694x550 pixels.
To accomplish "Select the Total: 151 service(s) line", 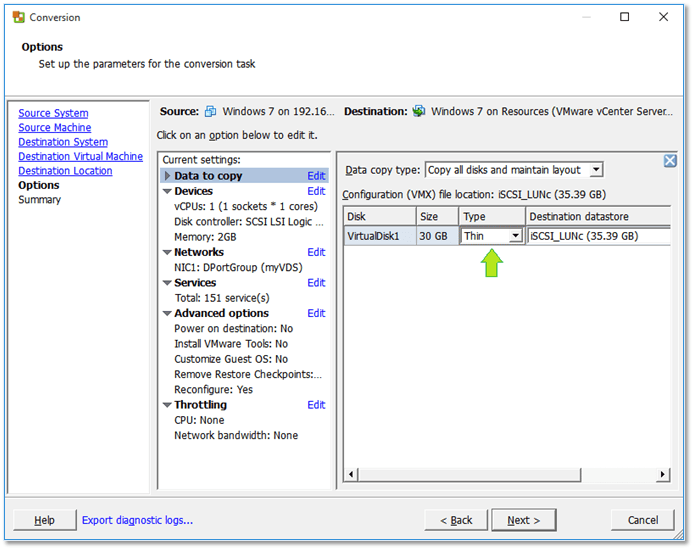I will point(222,298).
